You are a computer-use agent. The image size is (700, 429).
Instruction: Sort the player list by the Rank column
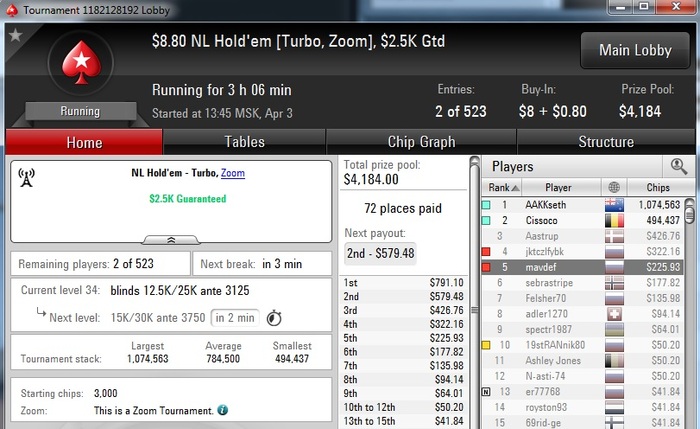tap(502, 187)
